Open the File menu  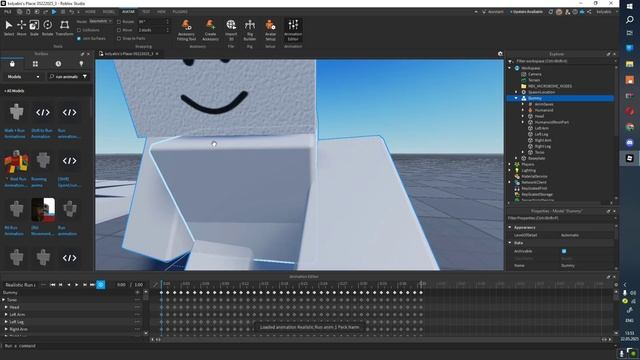(x=7, y=12)
